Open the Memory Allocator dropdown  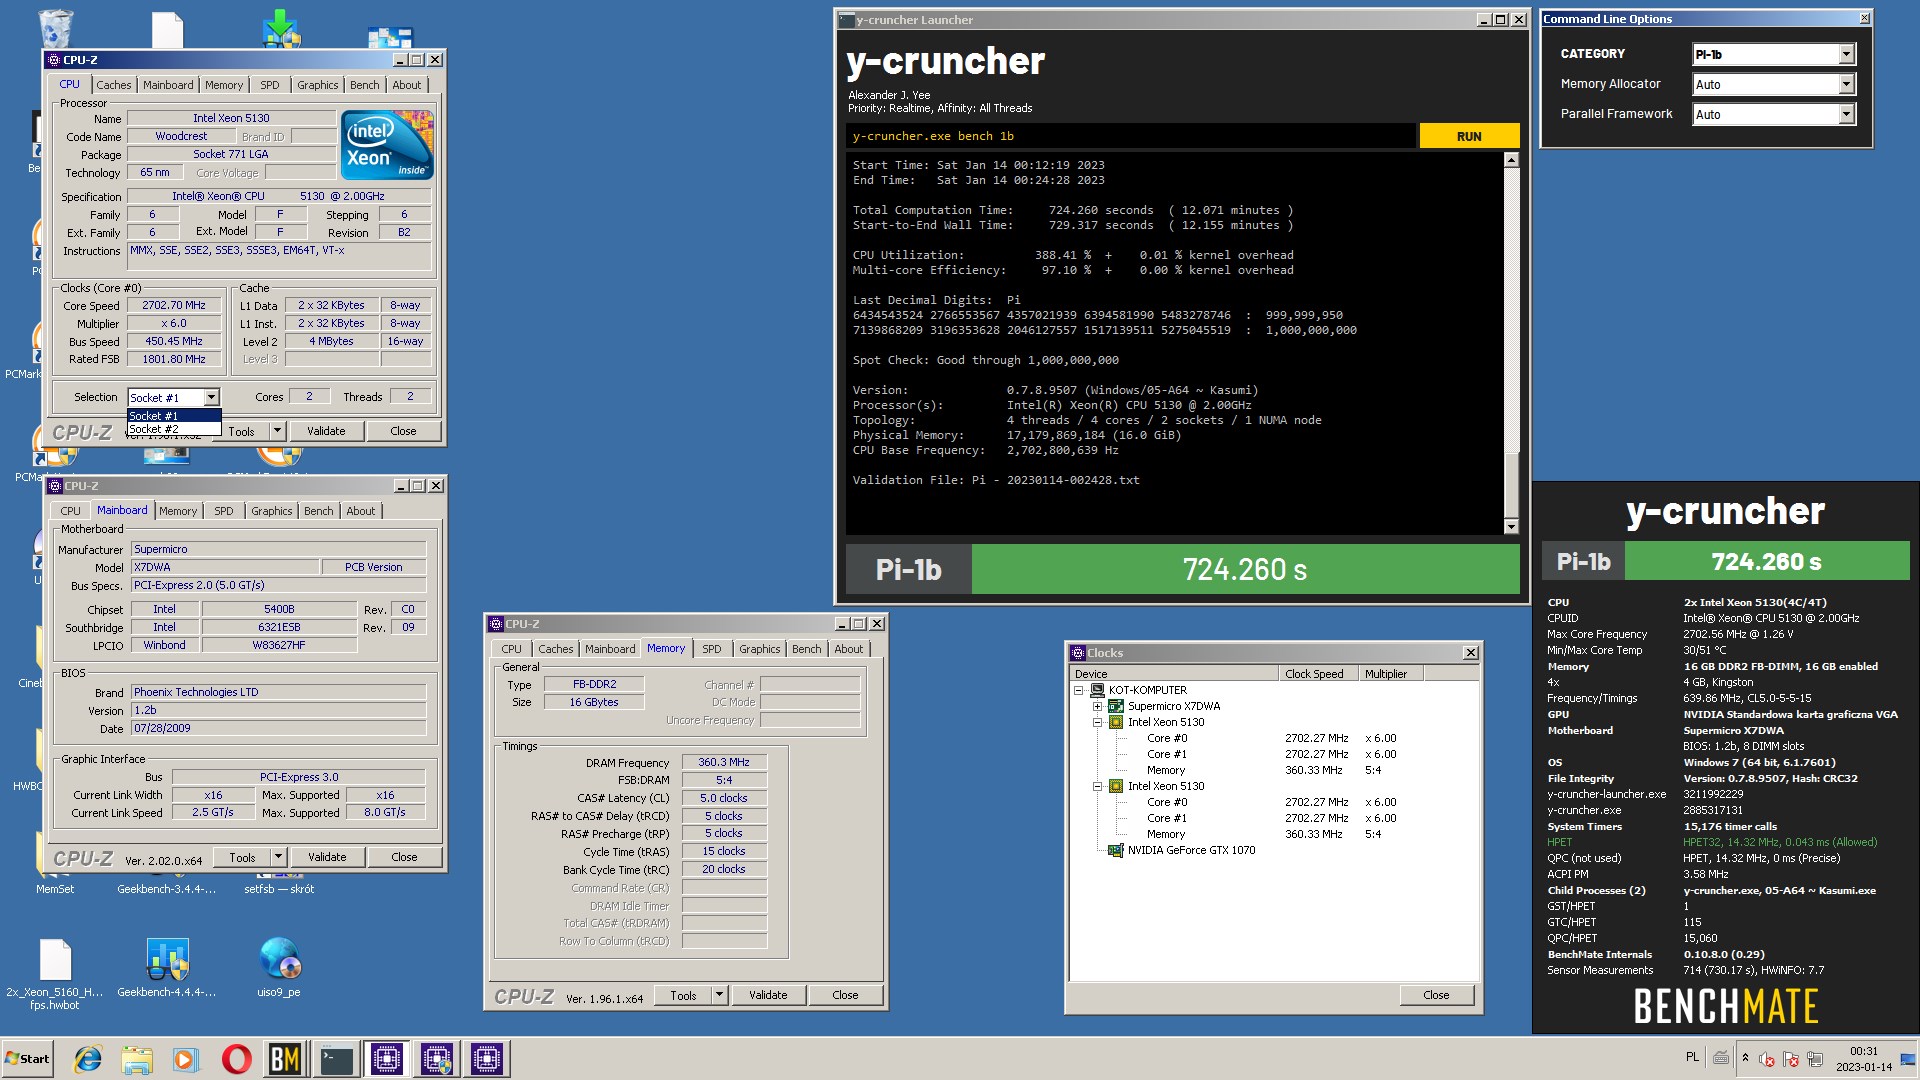[1846, 84]
